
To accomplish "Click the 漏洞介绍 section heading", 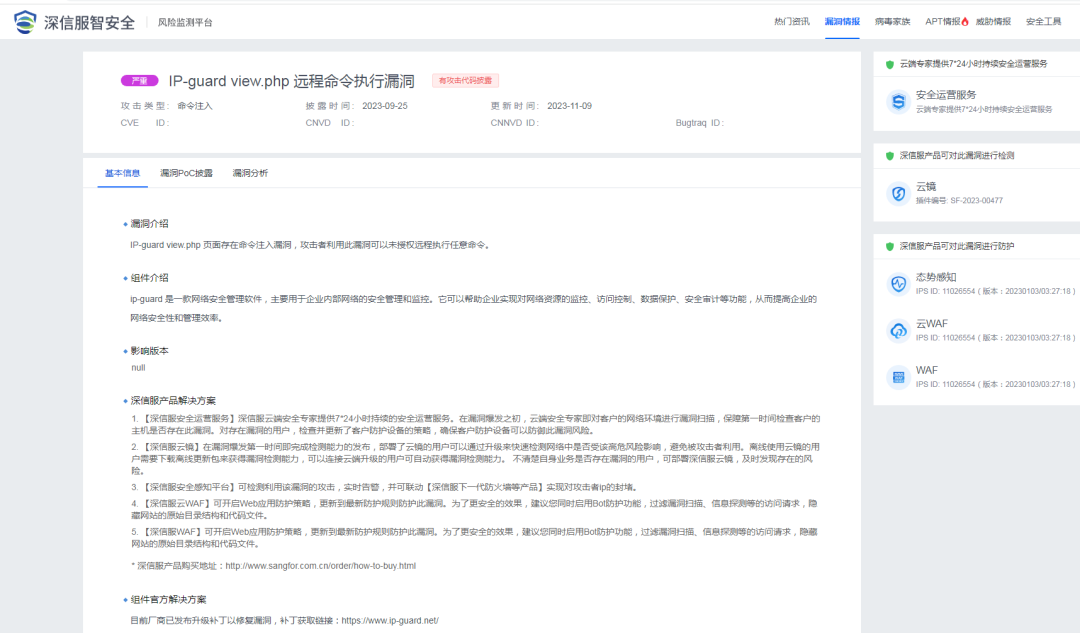I will (149, 223).
